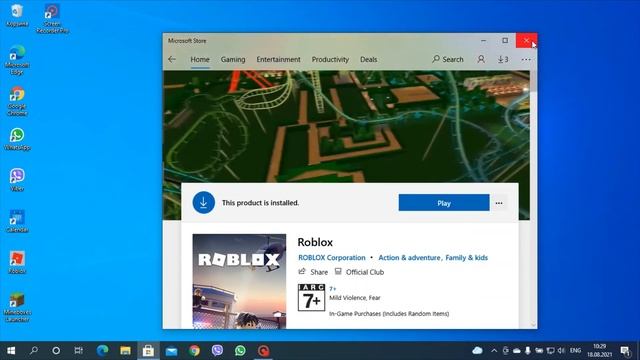Click the installed download circle icon
Image resolution: width=640 pixels, height=360 pixels.
click(204, 202)
